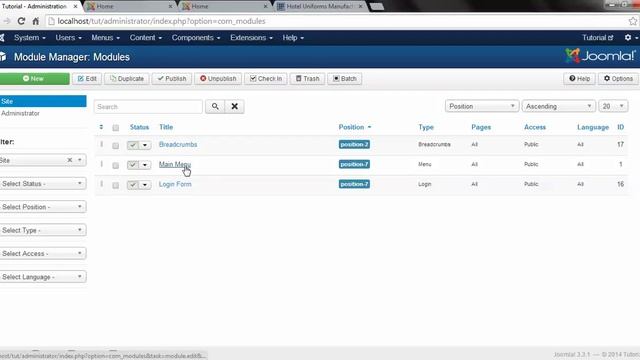Check the Login Form row checkbox
This screenshot has height=360, width=640.
(x=116, y=185)
